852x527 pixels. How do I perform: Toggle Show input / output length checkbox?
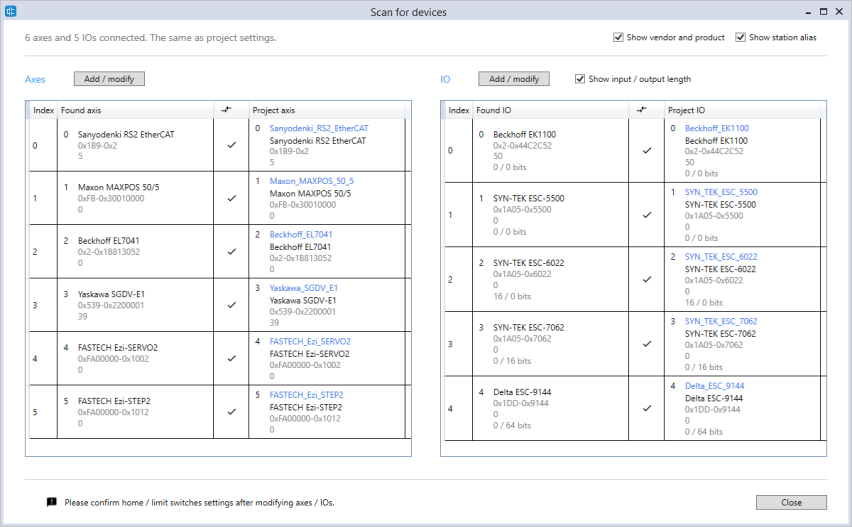click(580, 79)
